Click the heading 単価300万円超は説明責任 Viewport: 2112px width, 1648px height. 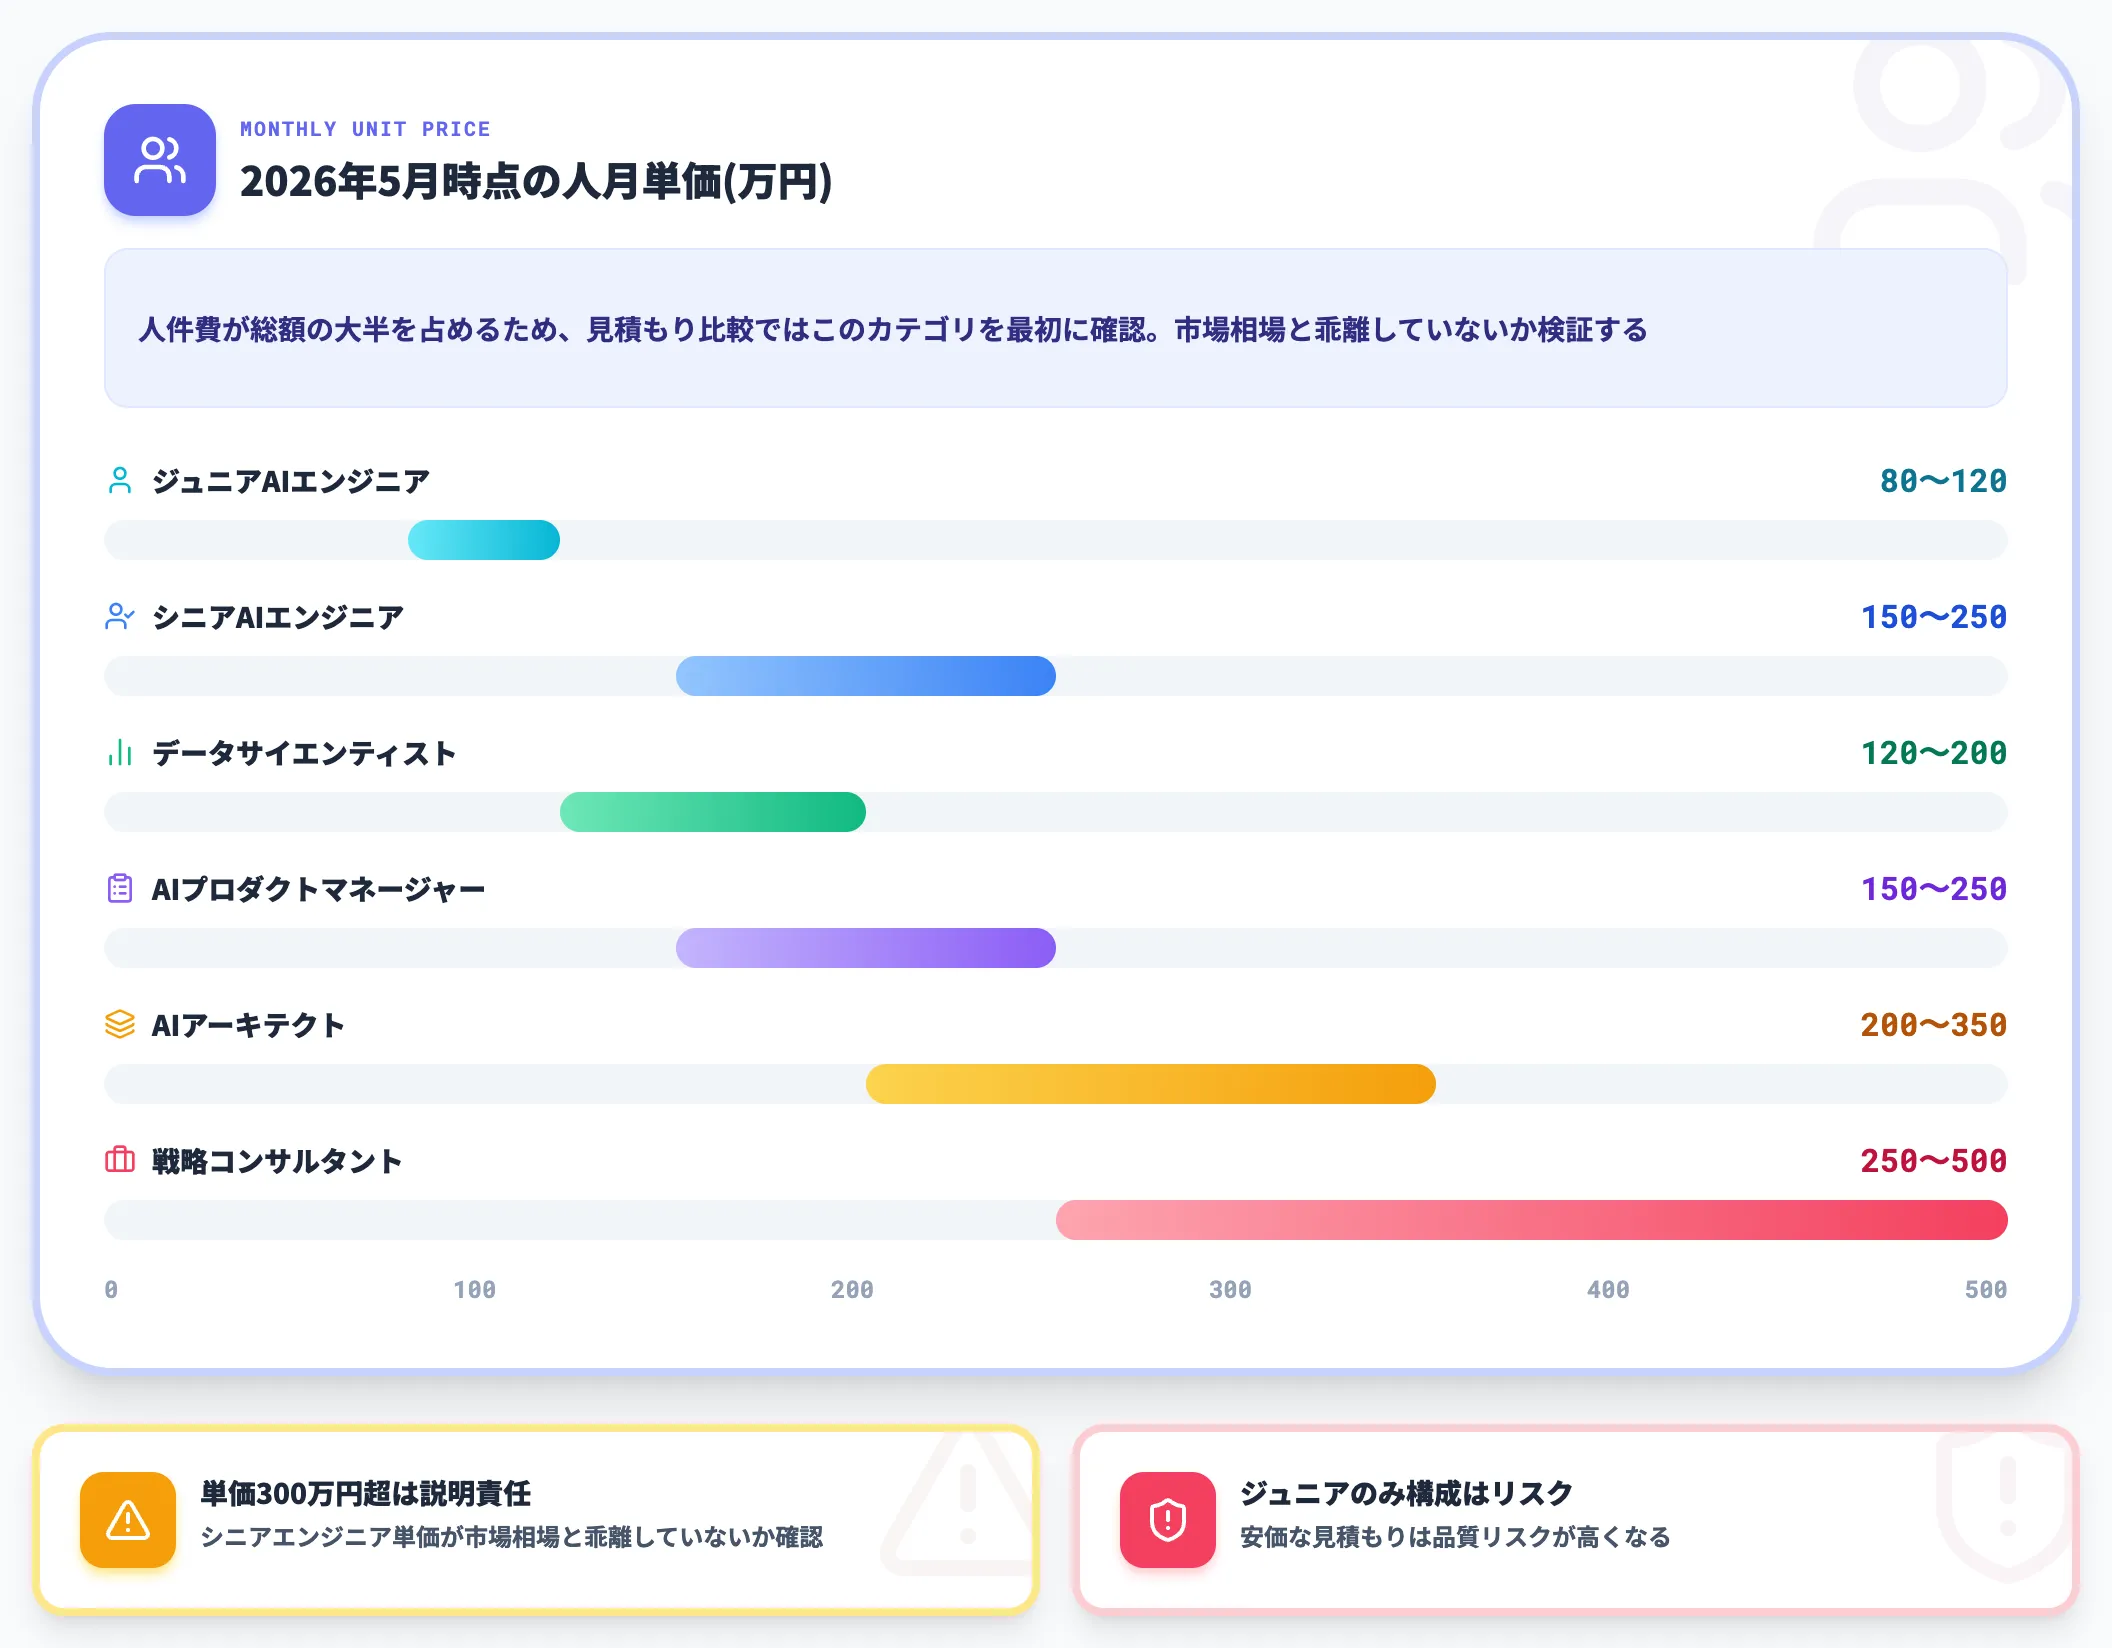pos(366,1493)
